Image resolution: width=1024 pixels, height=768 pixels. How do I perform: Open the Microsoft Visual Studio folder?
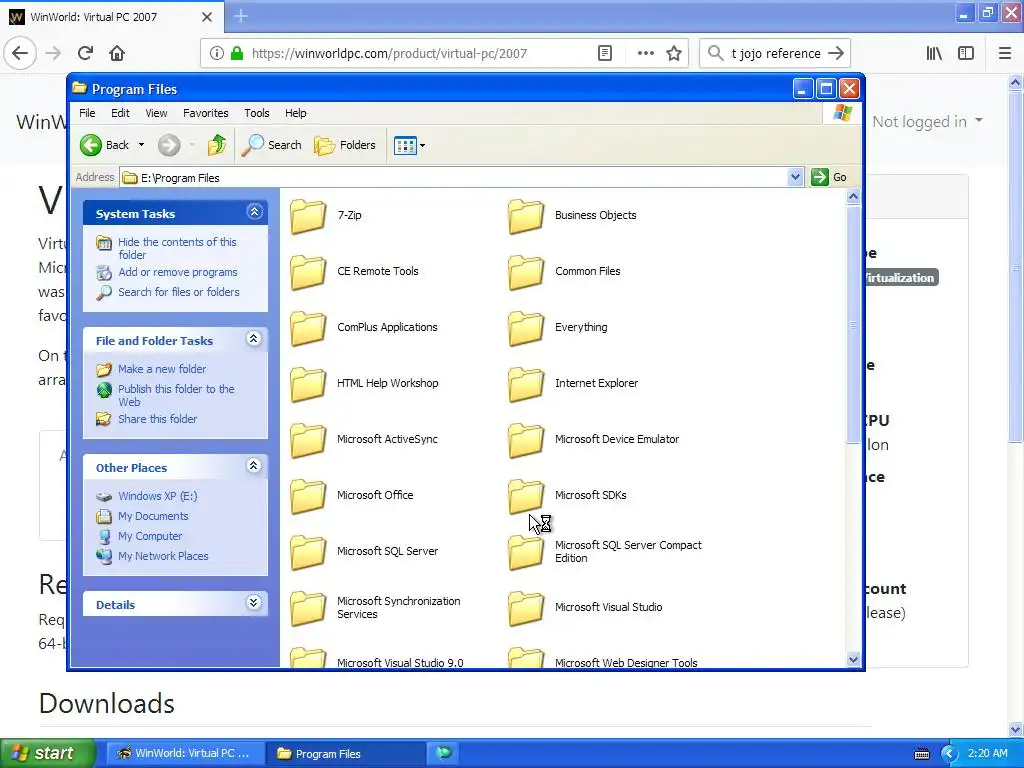click(585, 609)
